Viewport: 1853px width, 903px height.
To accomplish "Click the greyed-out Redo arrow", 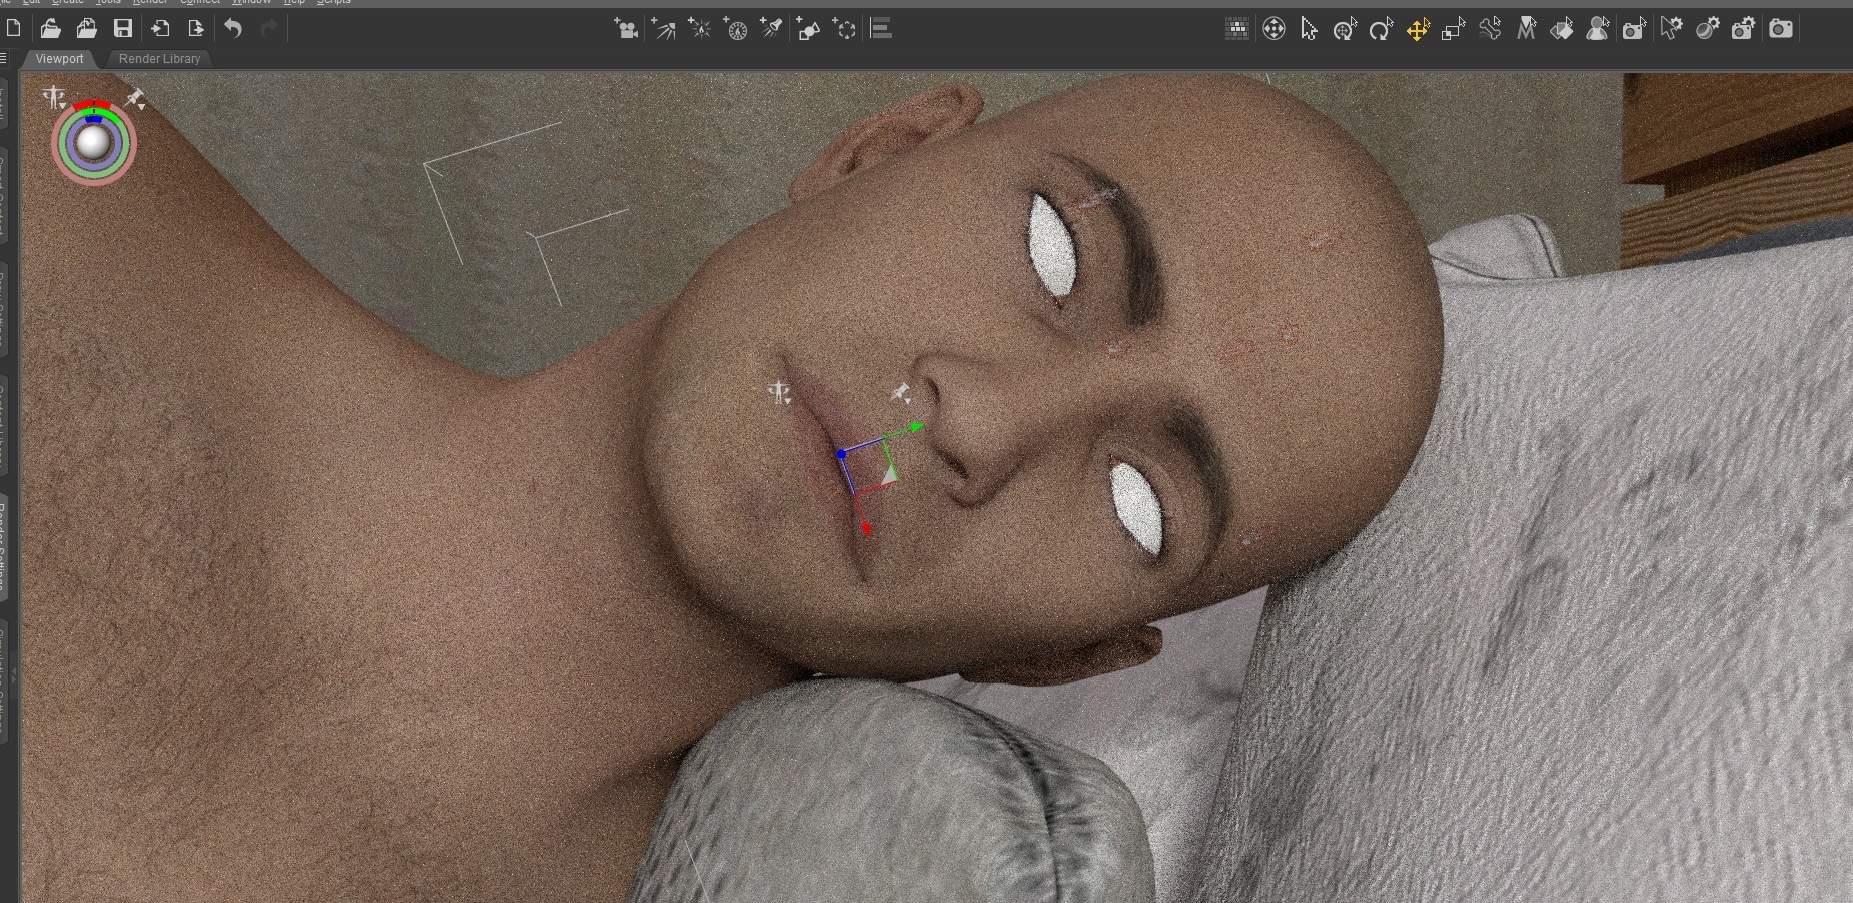I will coord(268,29).
